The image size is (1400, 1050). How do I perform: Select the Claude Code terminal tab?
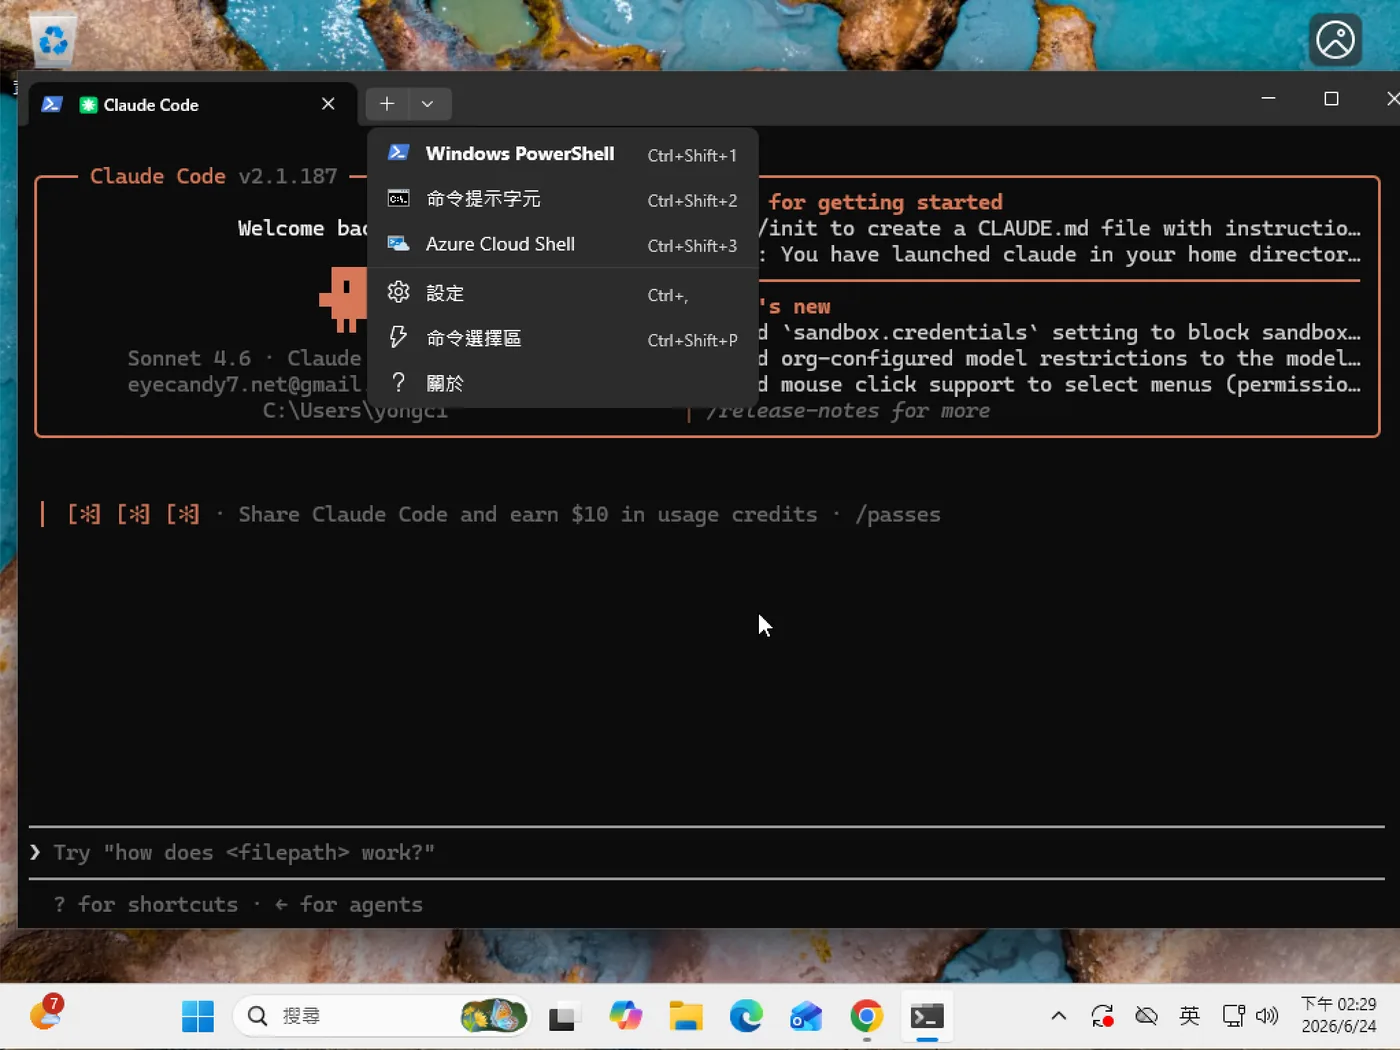[192, 104]
